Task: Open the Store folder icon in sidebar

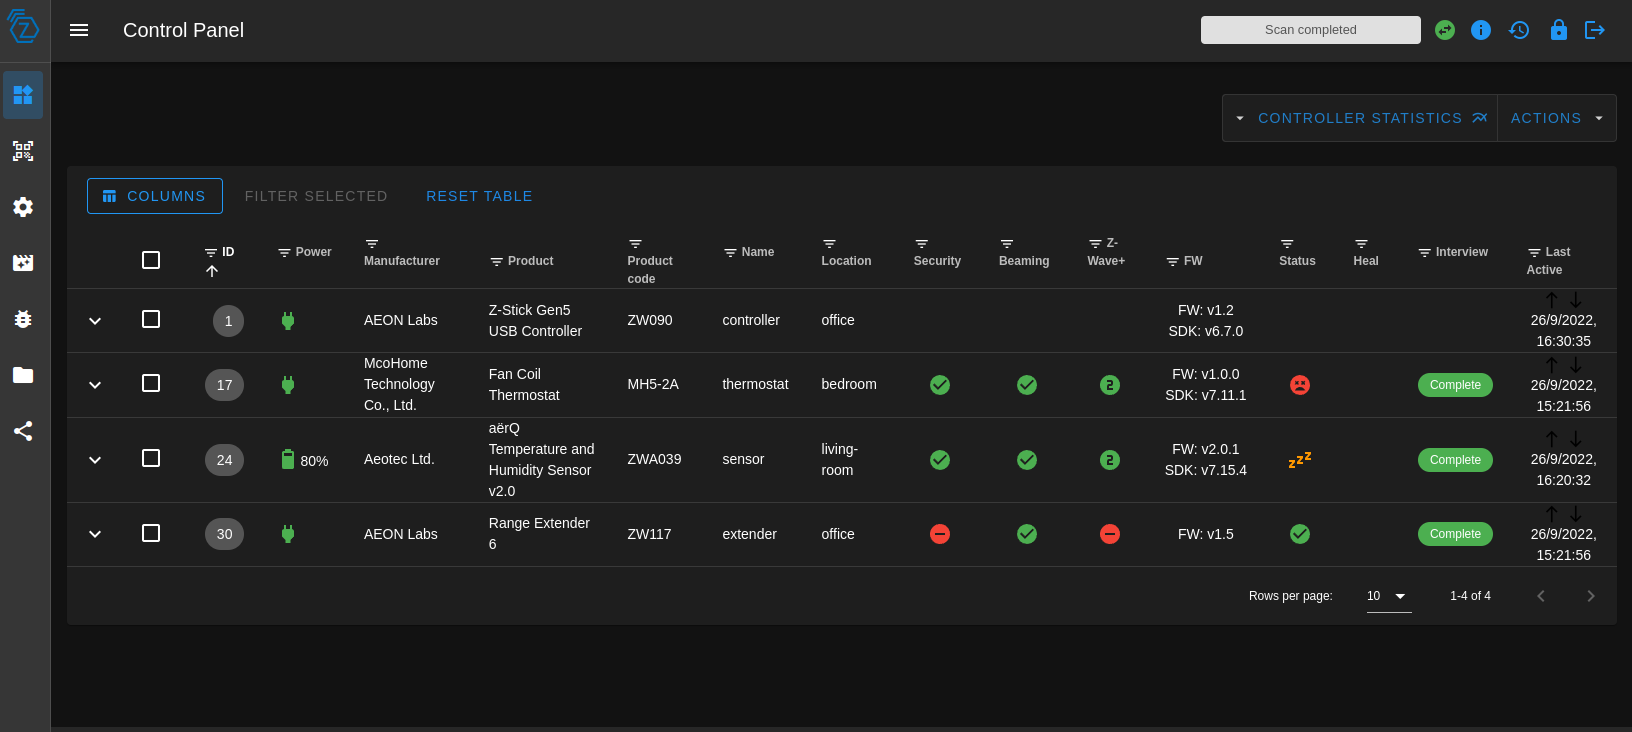Action: 23,375
